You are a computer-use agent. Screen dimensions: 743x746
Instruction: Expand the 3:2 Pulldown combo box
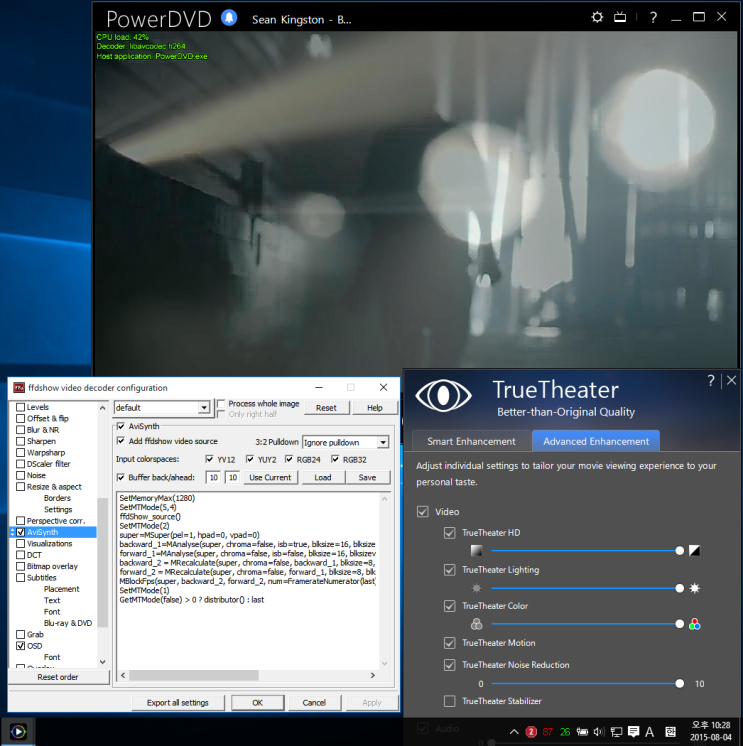pos(345,442)
